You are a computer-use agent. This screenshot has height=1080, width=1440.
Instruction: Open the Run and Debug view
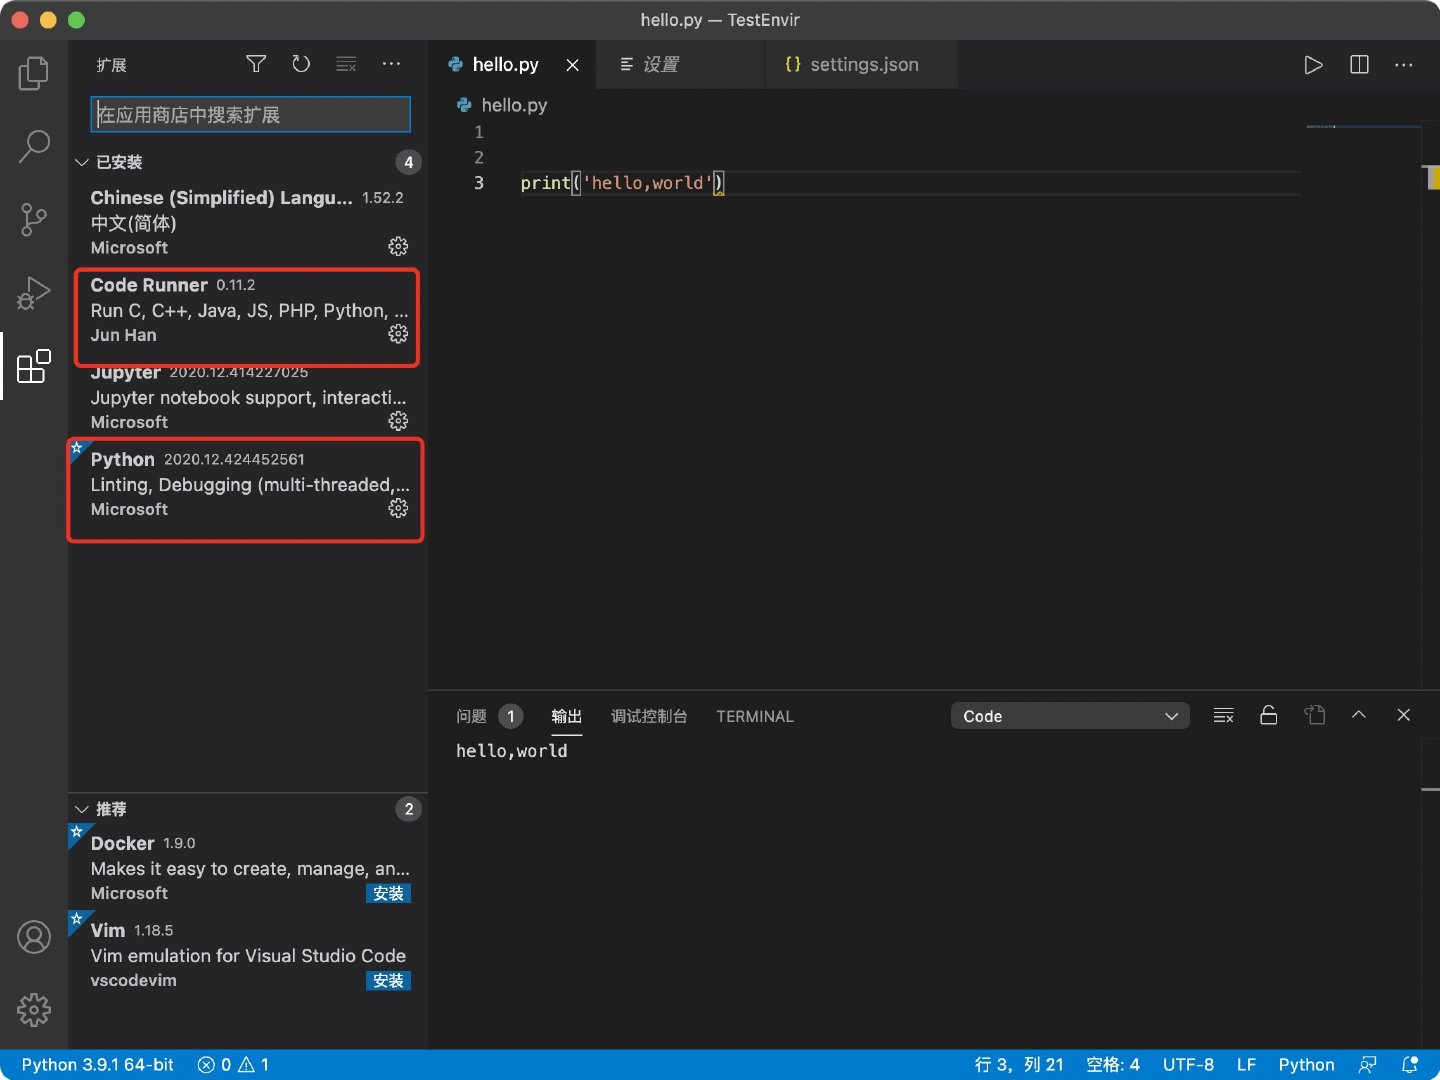point(34,293)
